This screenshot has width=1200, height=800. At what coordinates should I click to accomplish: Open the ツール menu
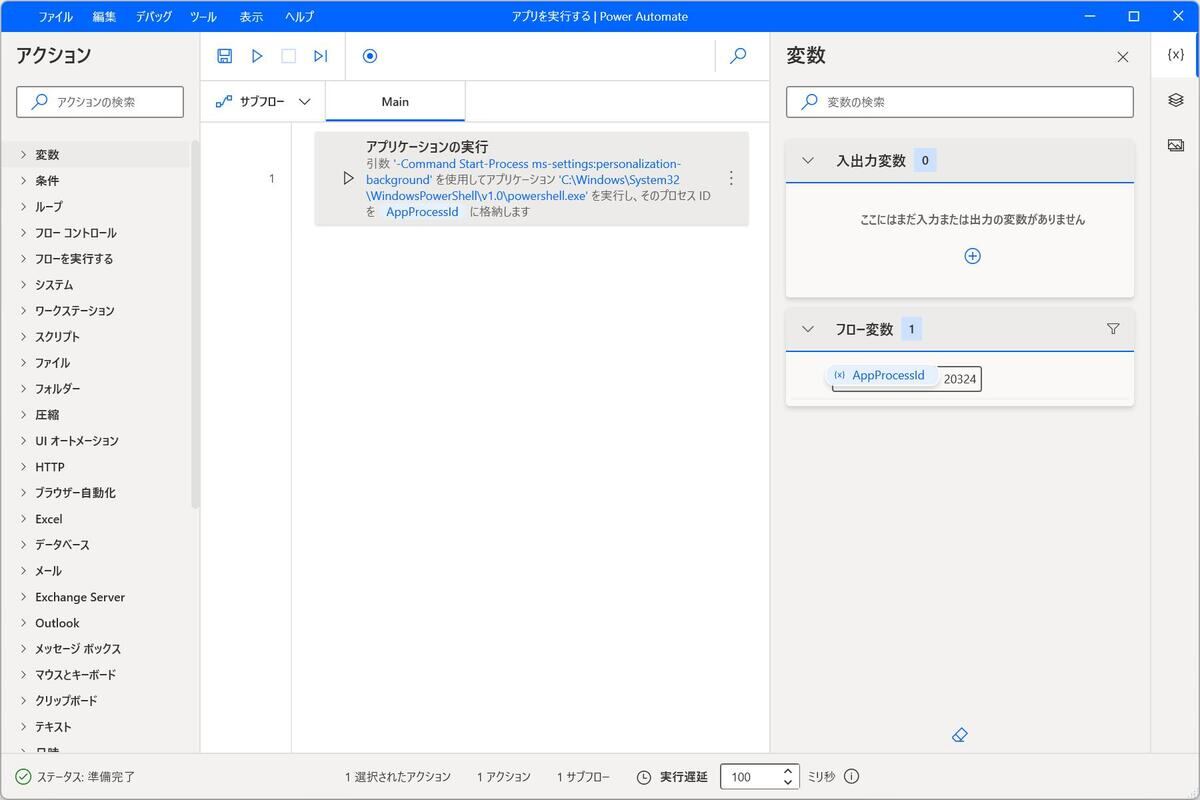click(x=203, y=17)
